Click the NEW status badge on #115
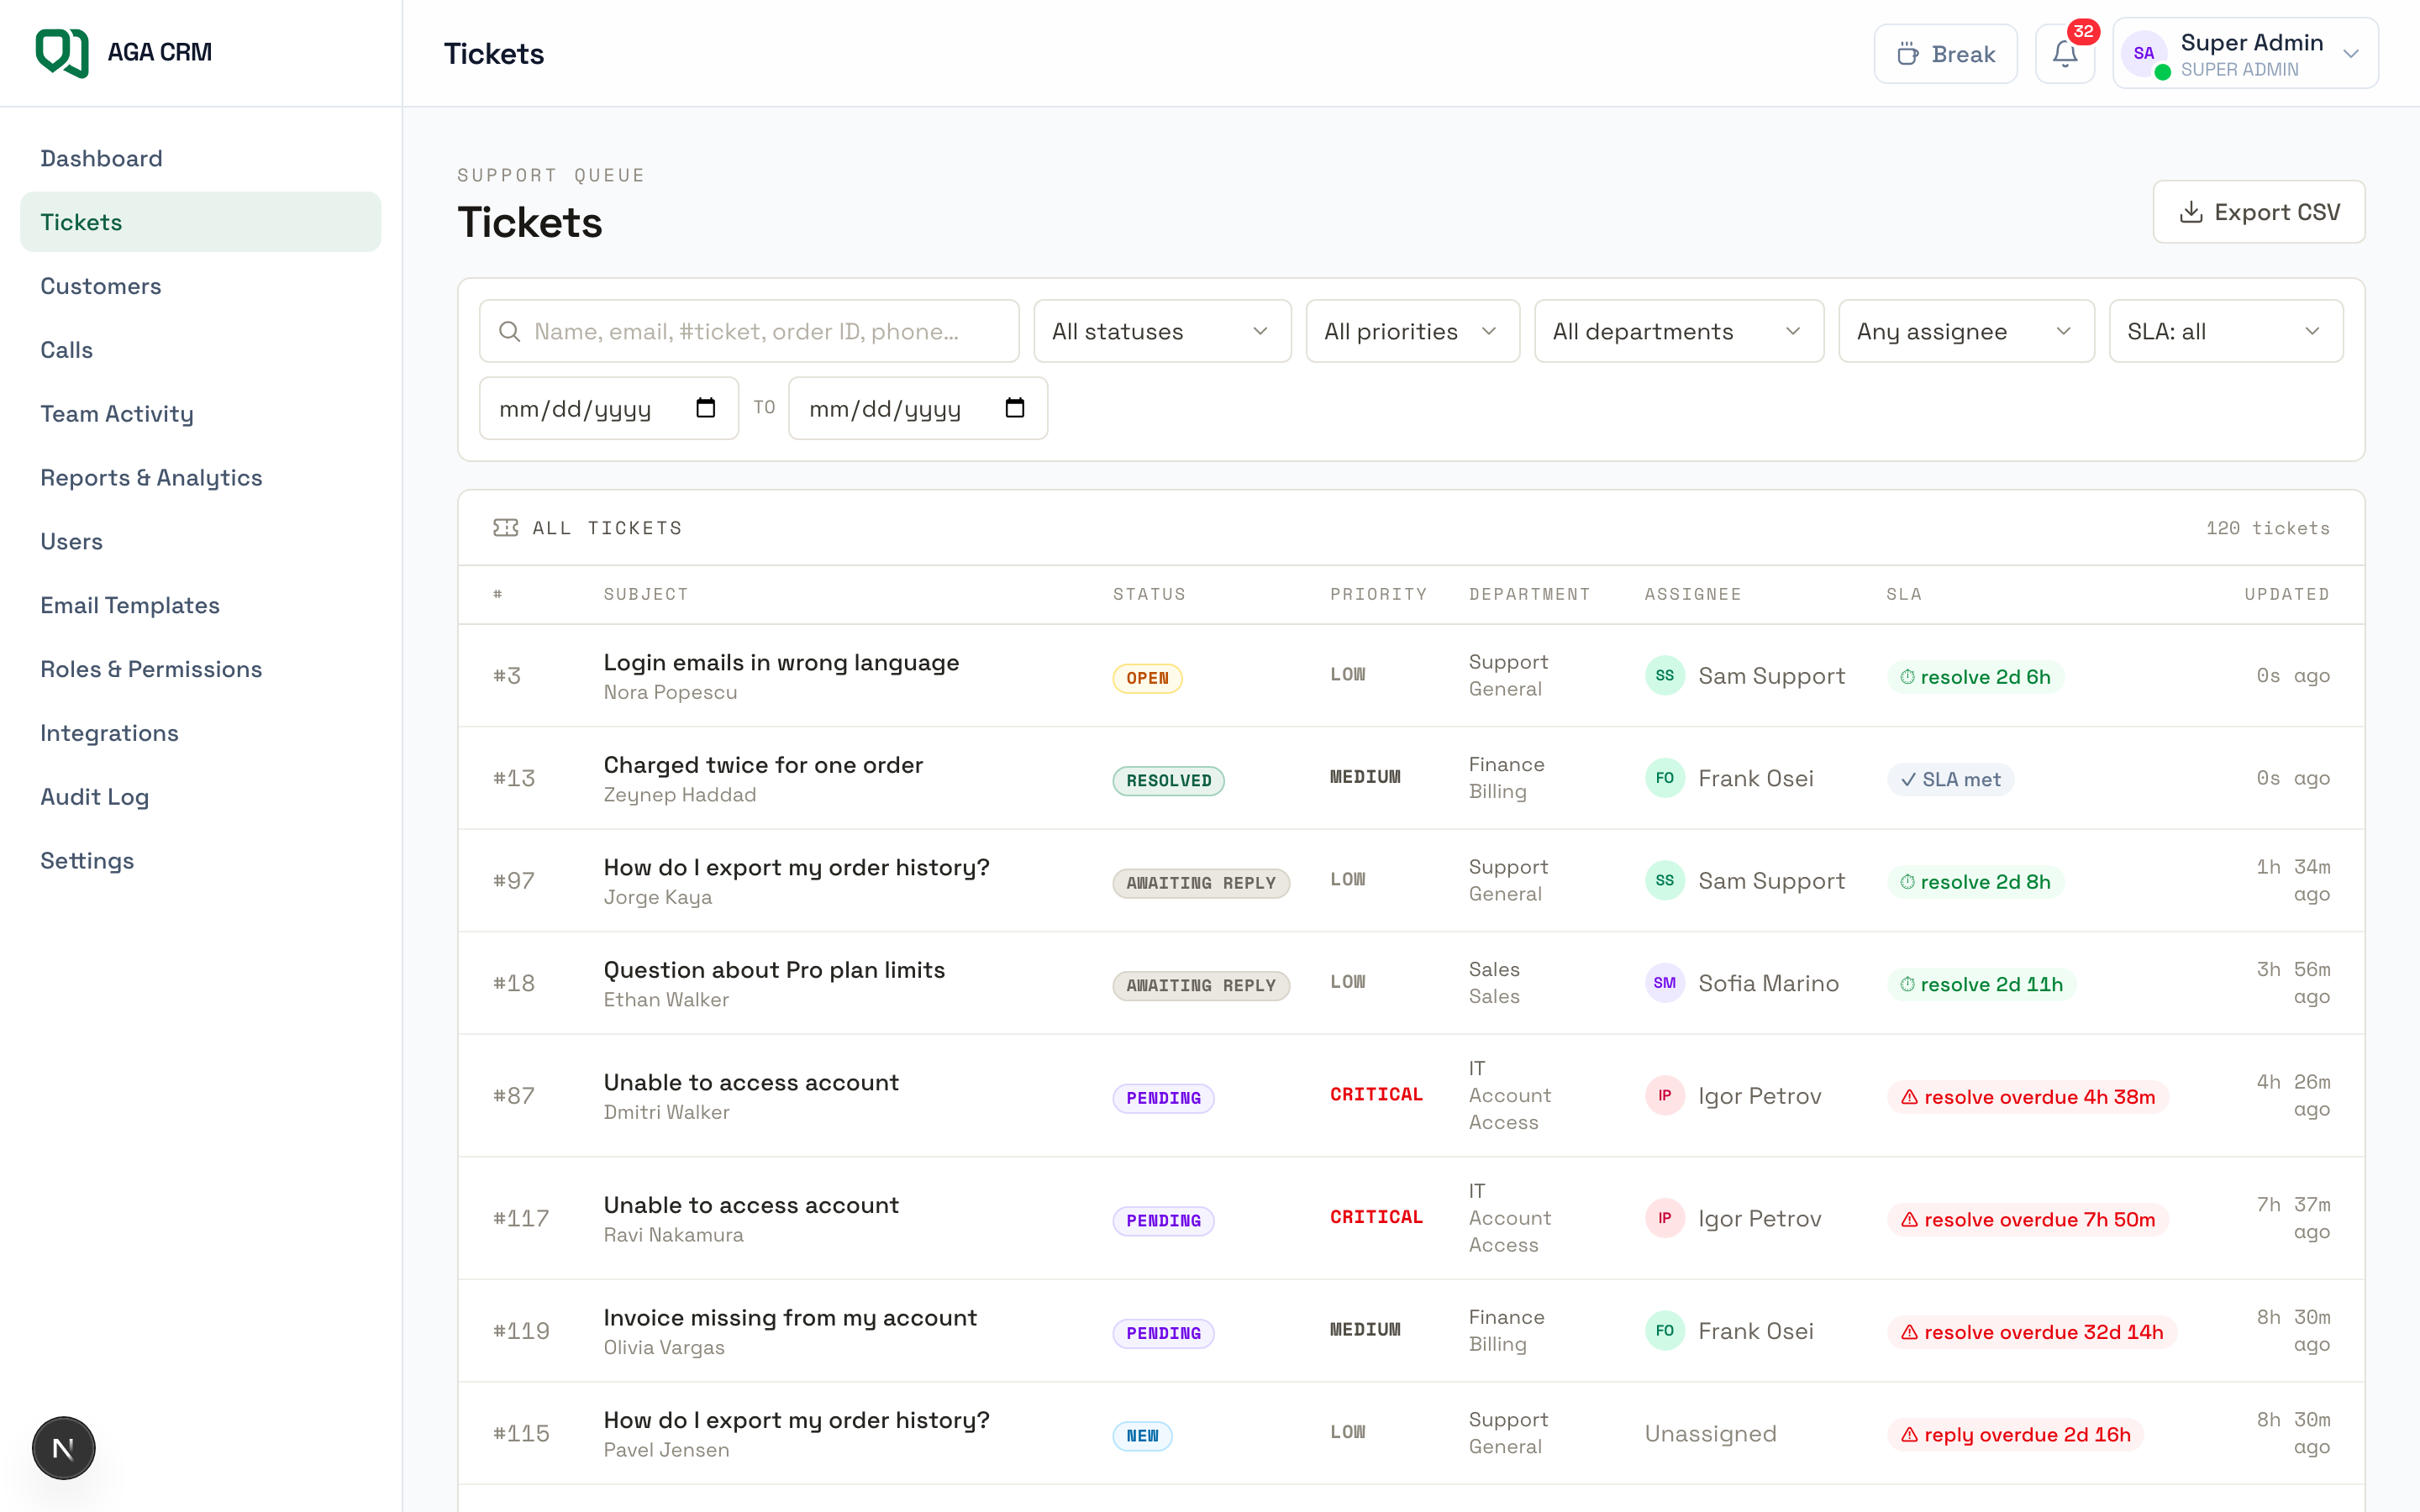The height and width of the screenshot is (1512, 2420). click(1142, 1436)
